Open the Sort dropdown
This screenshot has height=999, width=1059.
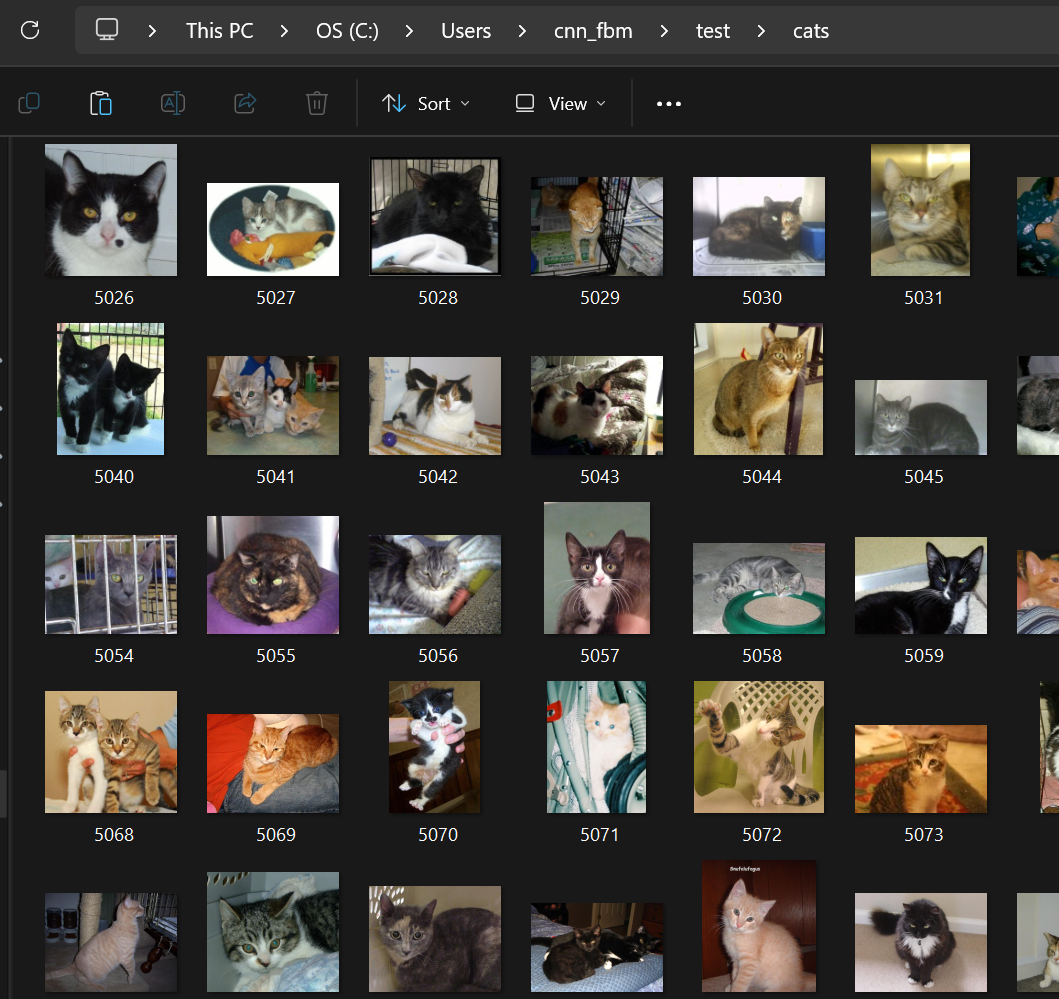tap(426, 103)
